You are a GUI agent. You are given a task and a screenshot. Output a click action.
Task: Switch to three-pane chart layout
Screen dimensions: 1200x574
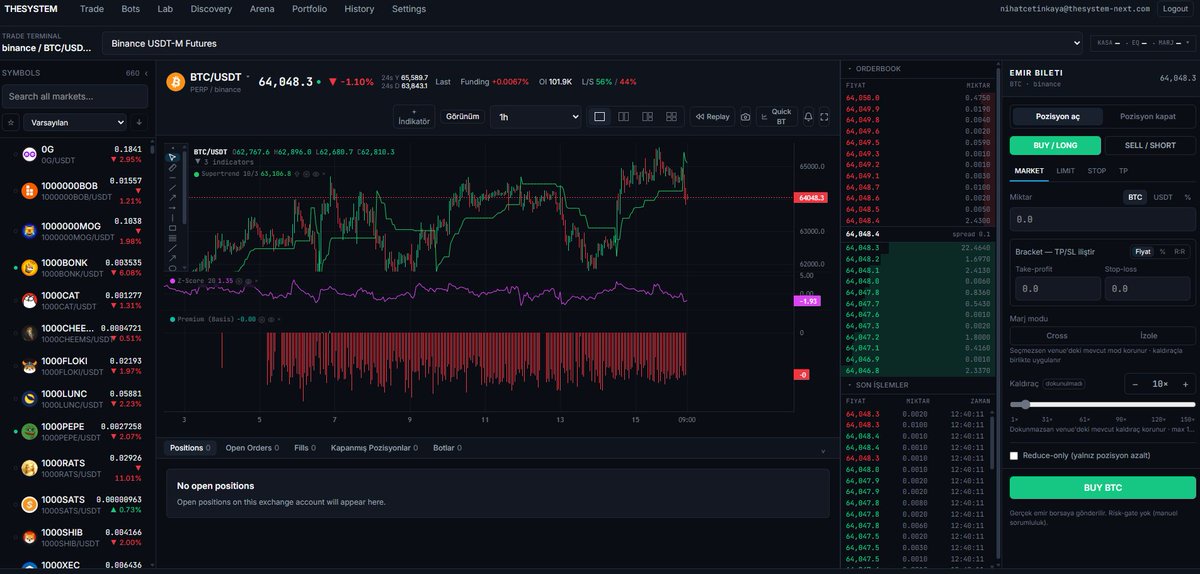tap(647, 117)
